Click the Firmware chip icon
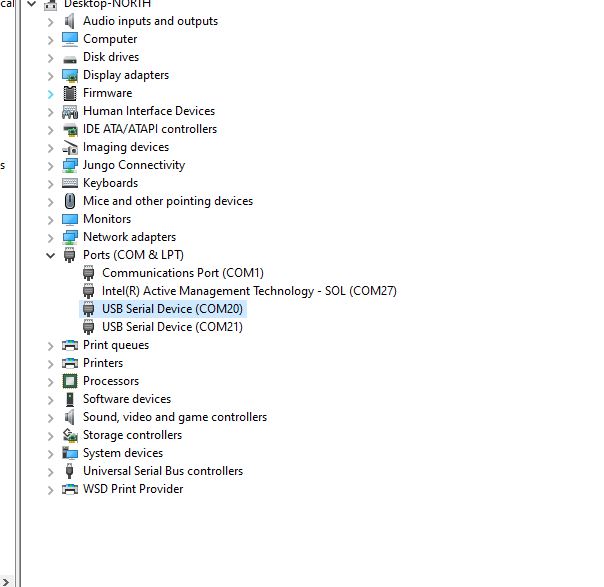The width and height of the screenshot is (604, 587). coord(70,93)
